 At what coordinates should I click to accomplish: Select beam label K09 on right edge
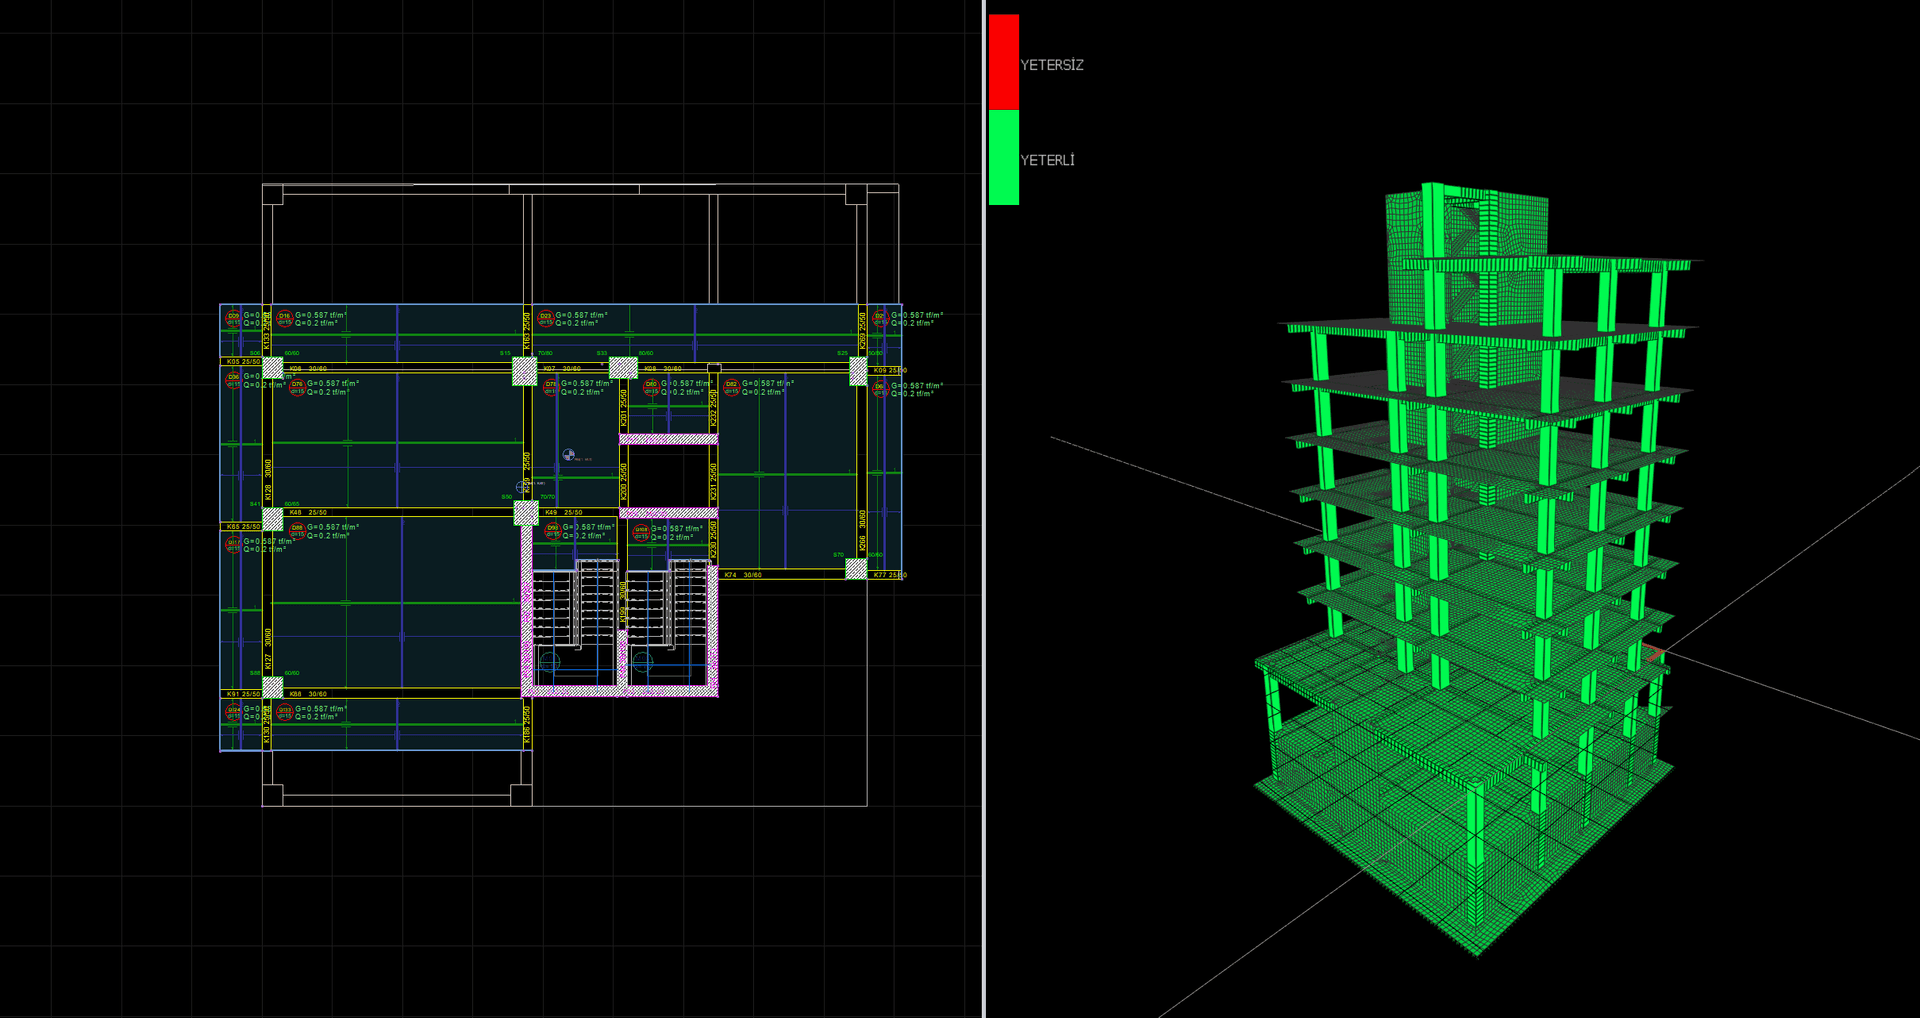(889, 370)
